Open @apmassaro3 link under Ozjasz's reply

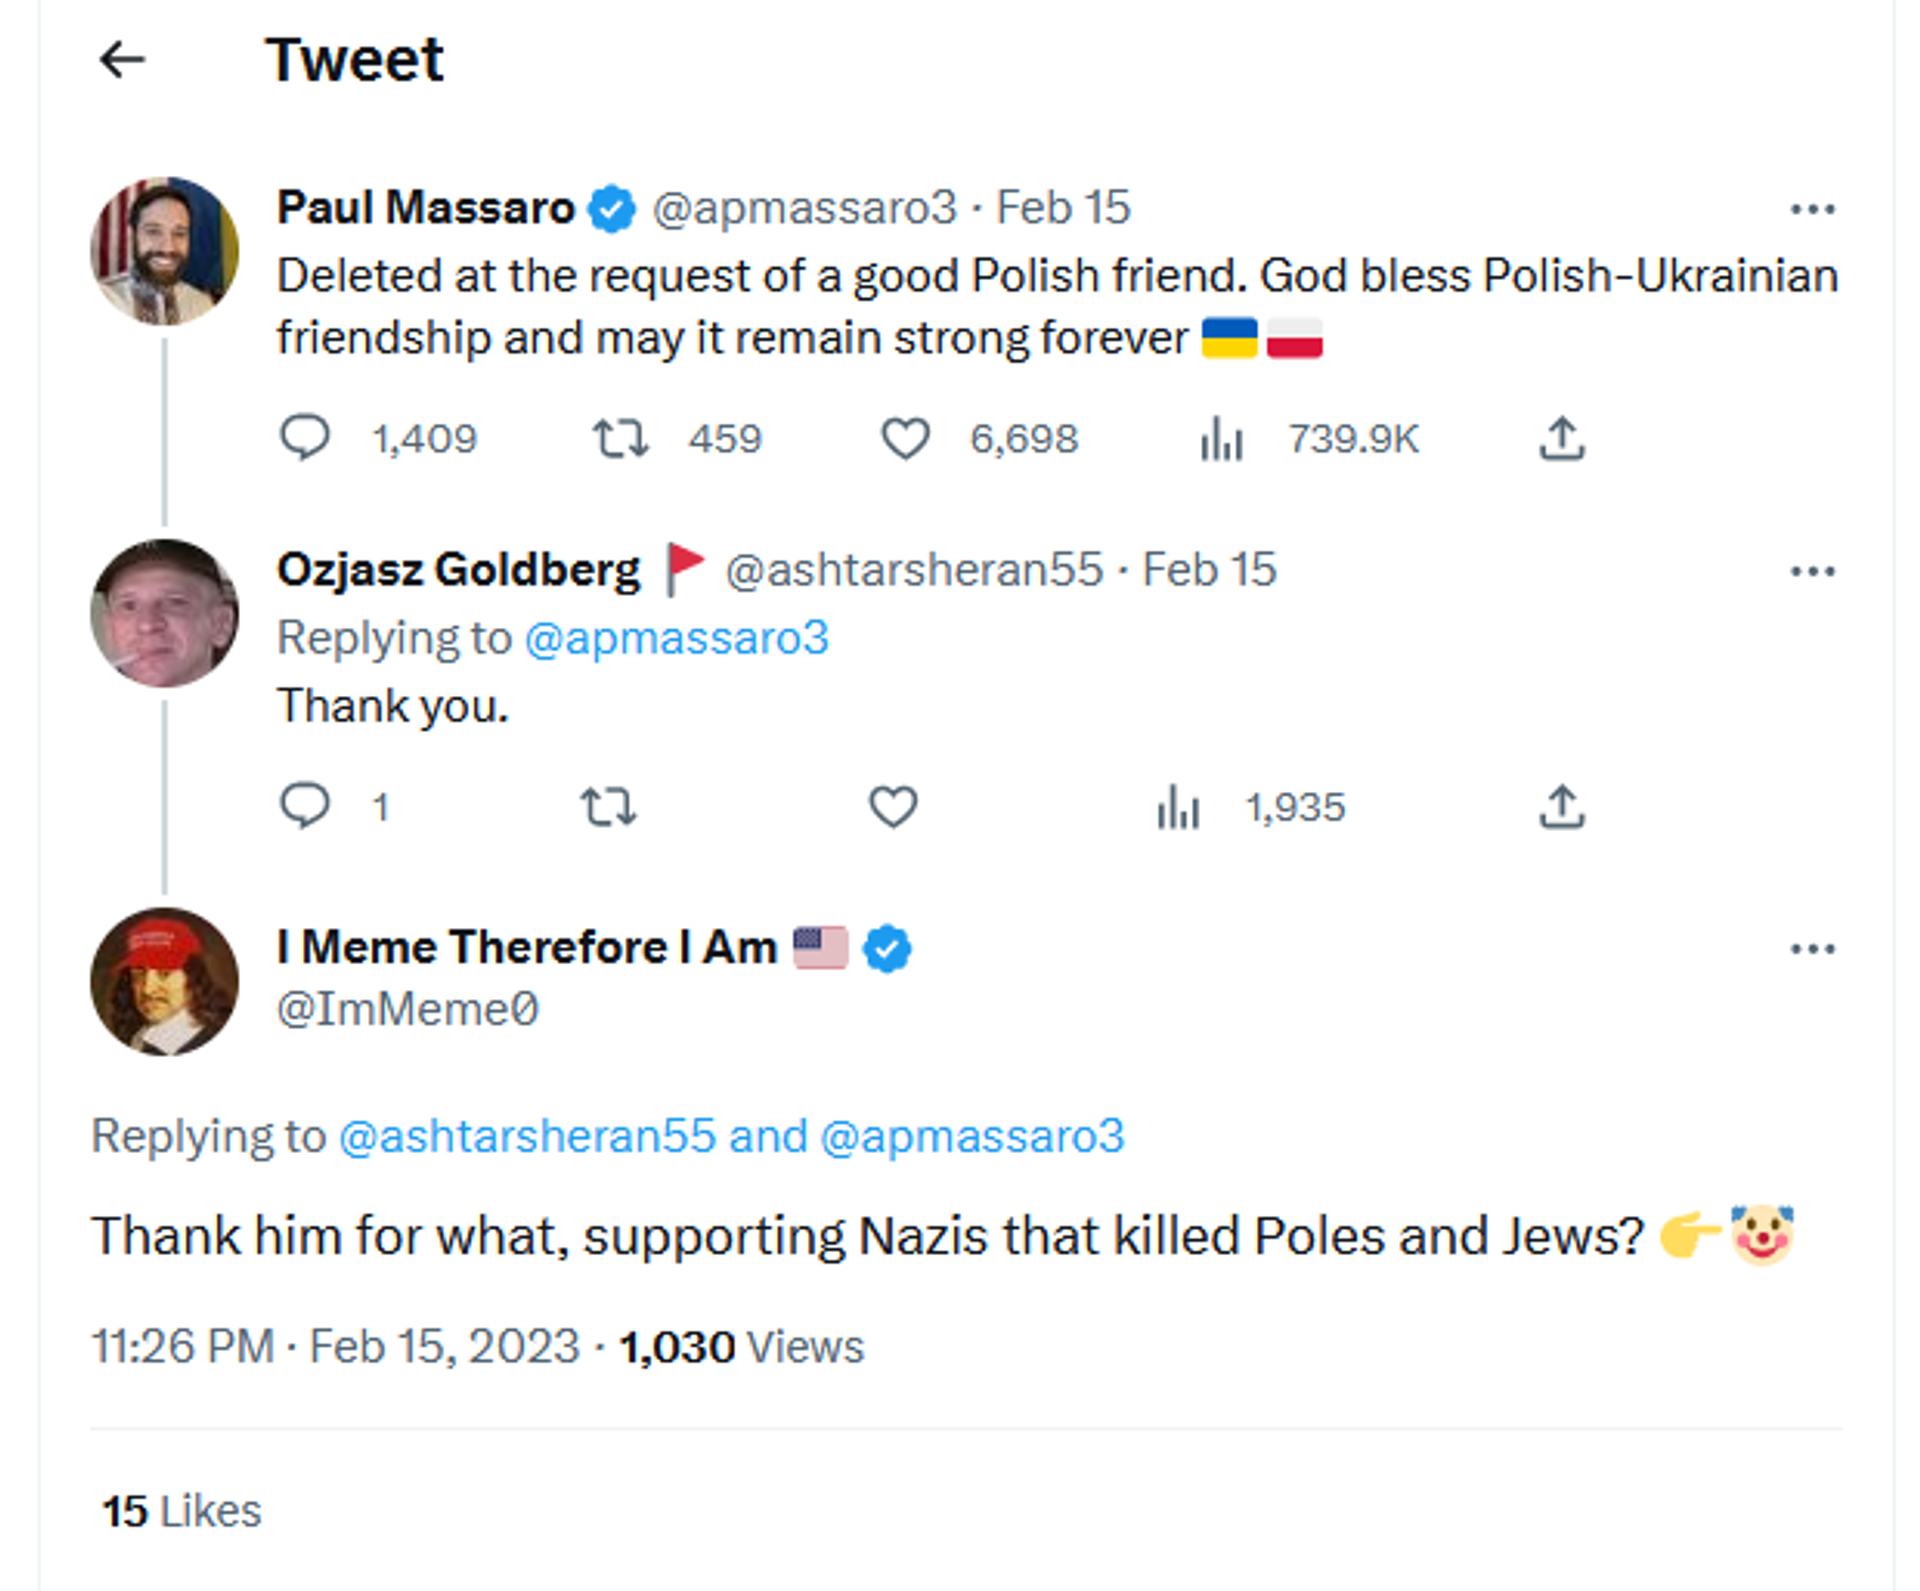point(677,638)
